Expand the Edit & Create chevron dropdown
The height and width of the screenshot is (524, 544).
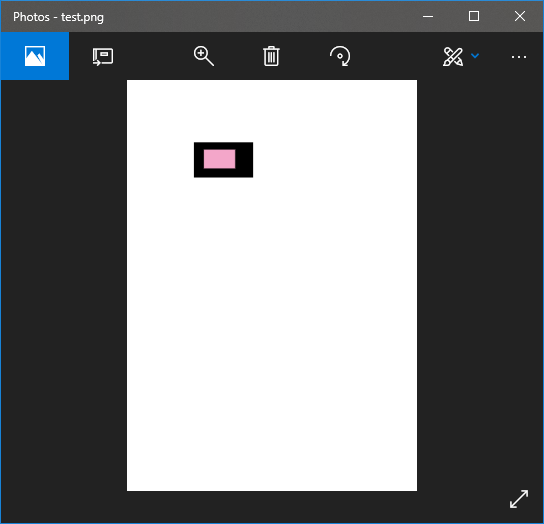[x=475, y=56]
